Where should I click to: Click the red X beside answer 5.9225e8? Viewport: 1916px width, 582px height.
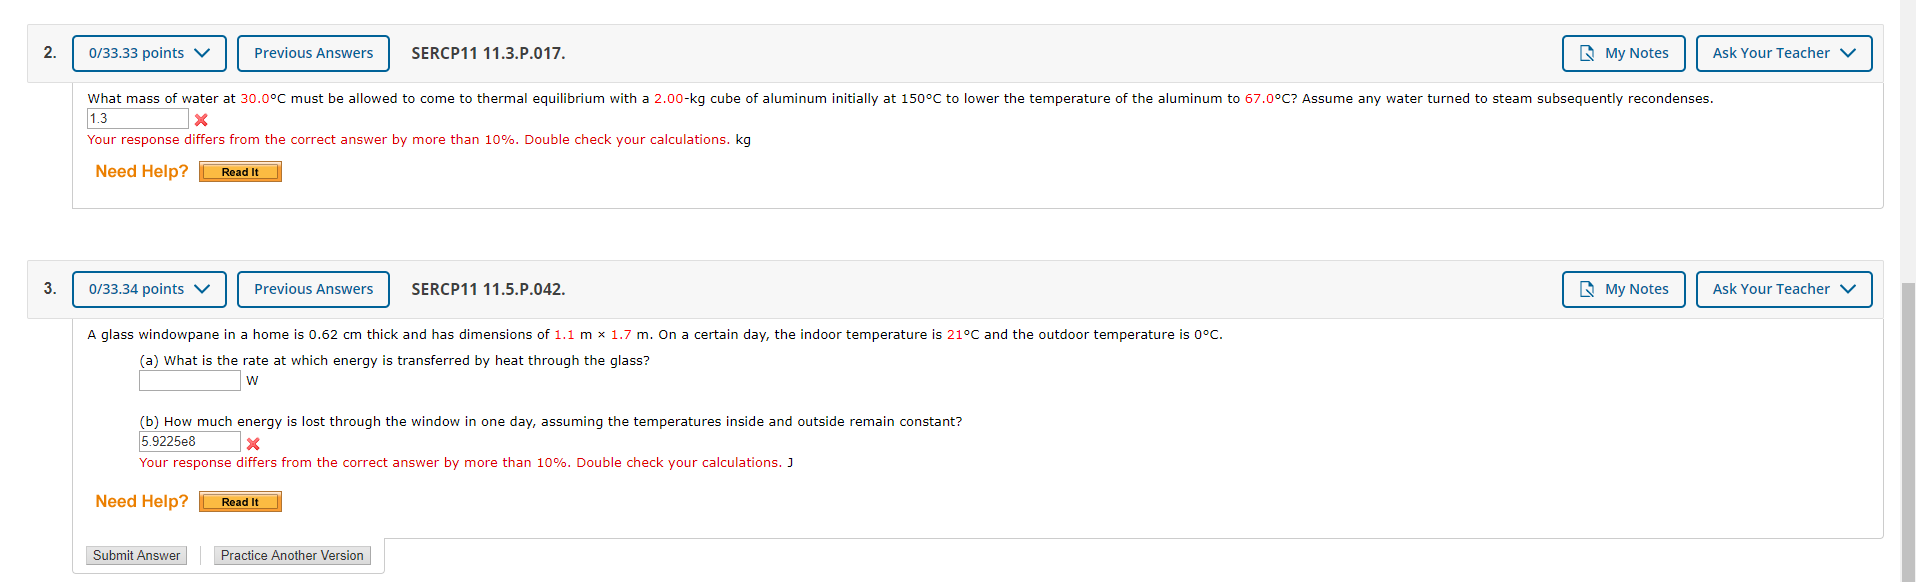tap(253, 443)
